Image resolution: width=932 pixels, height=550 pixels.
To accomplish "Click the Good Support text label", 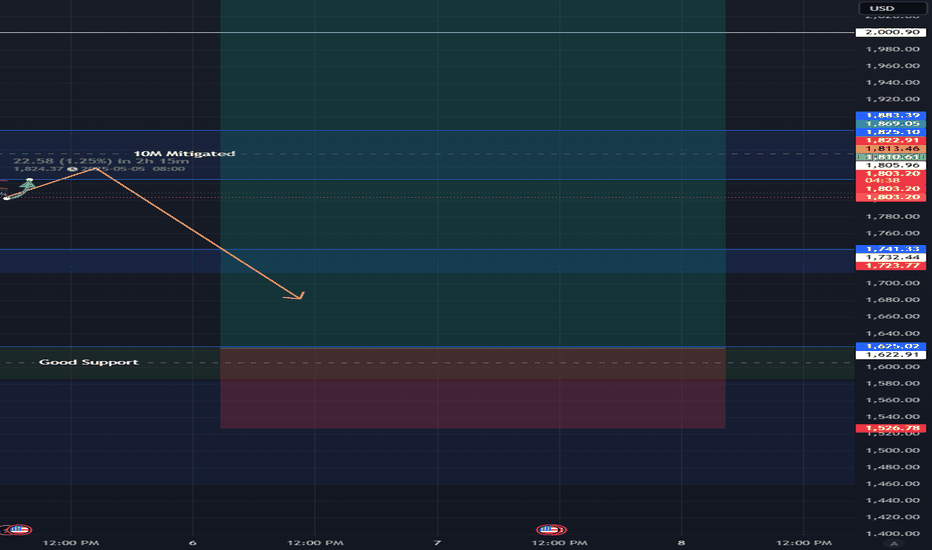I will tap(89, 362).
